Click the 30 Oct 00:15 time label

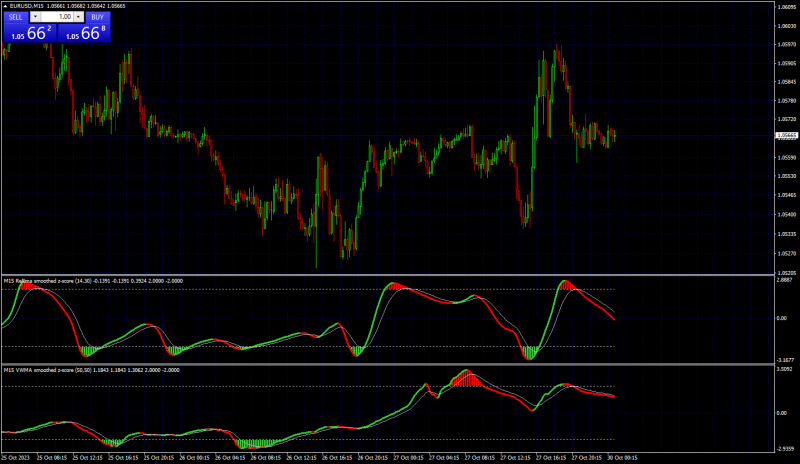point(622,458)
